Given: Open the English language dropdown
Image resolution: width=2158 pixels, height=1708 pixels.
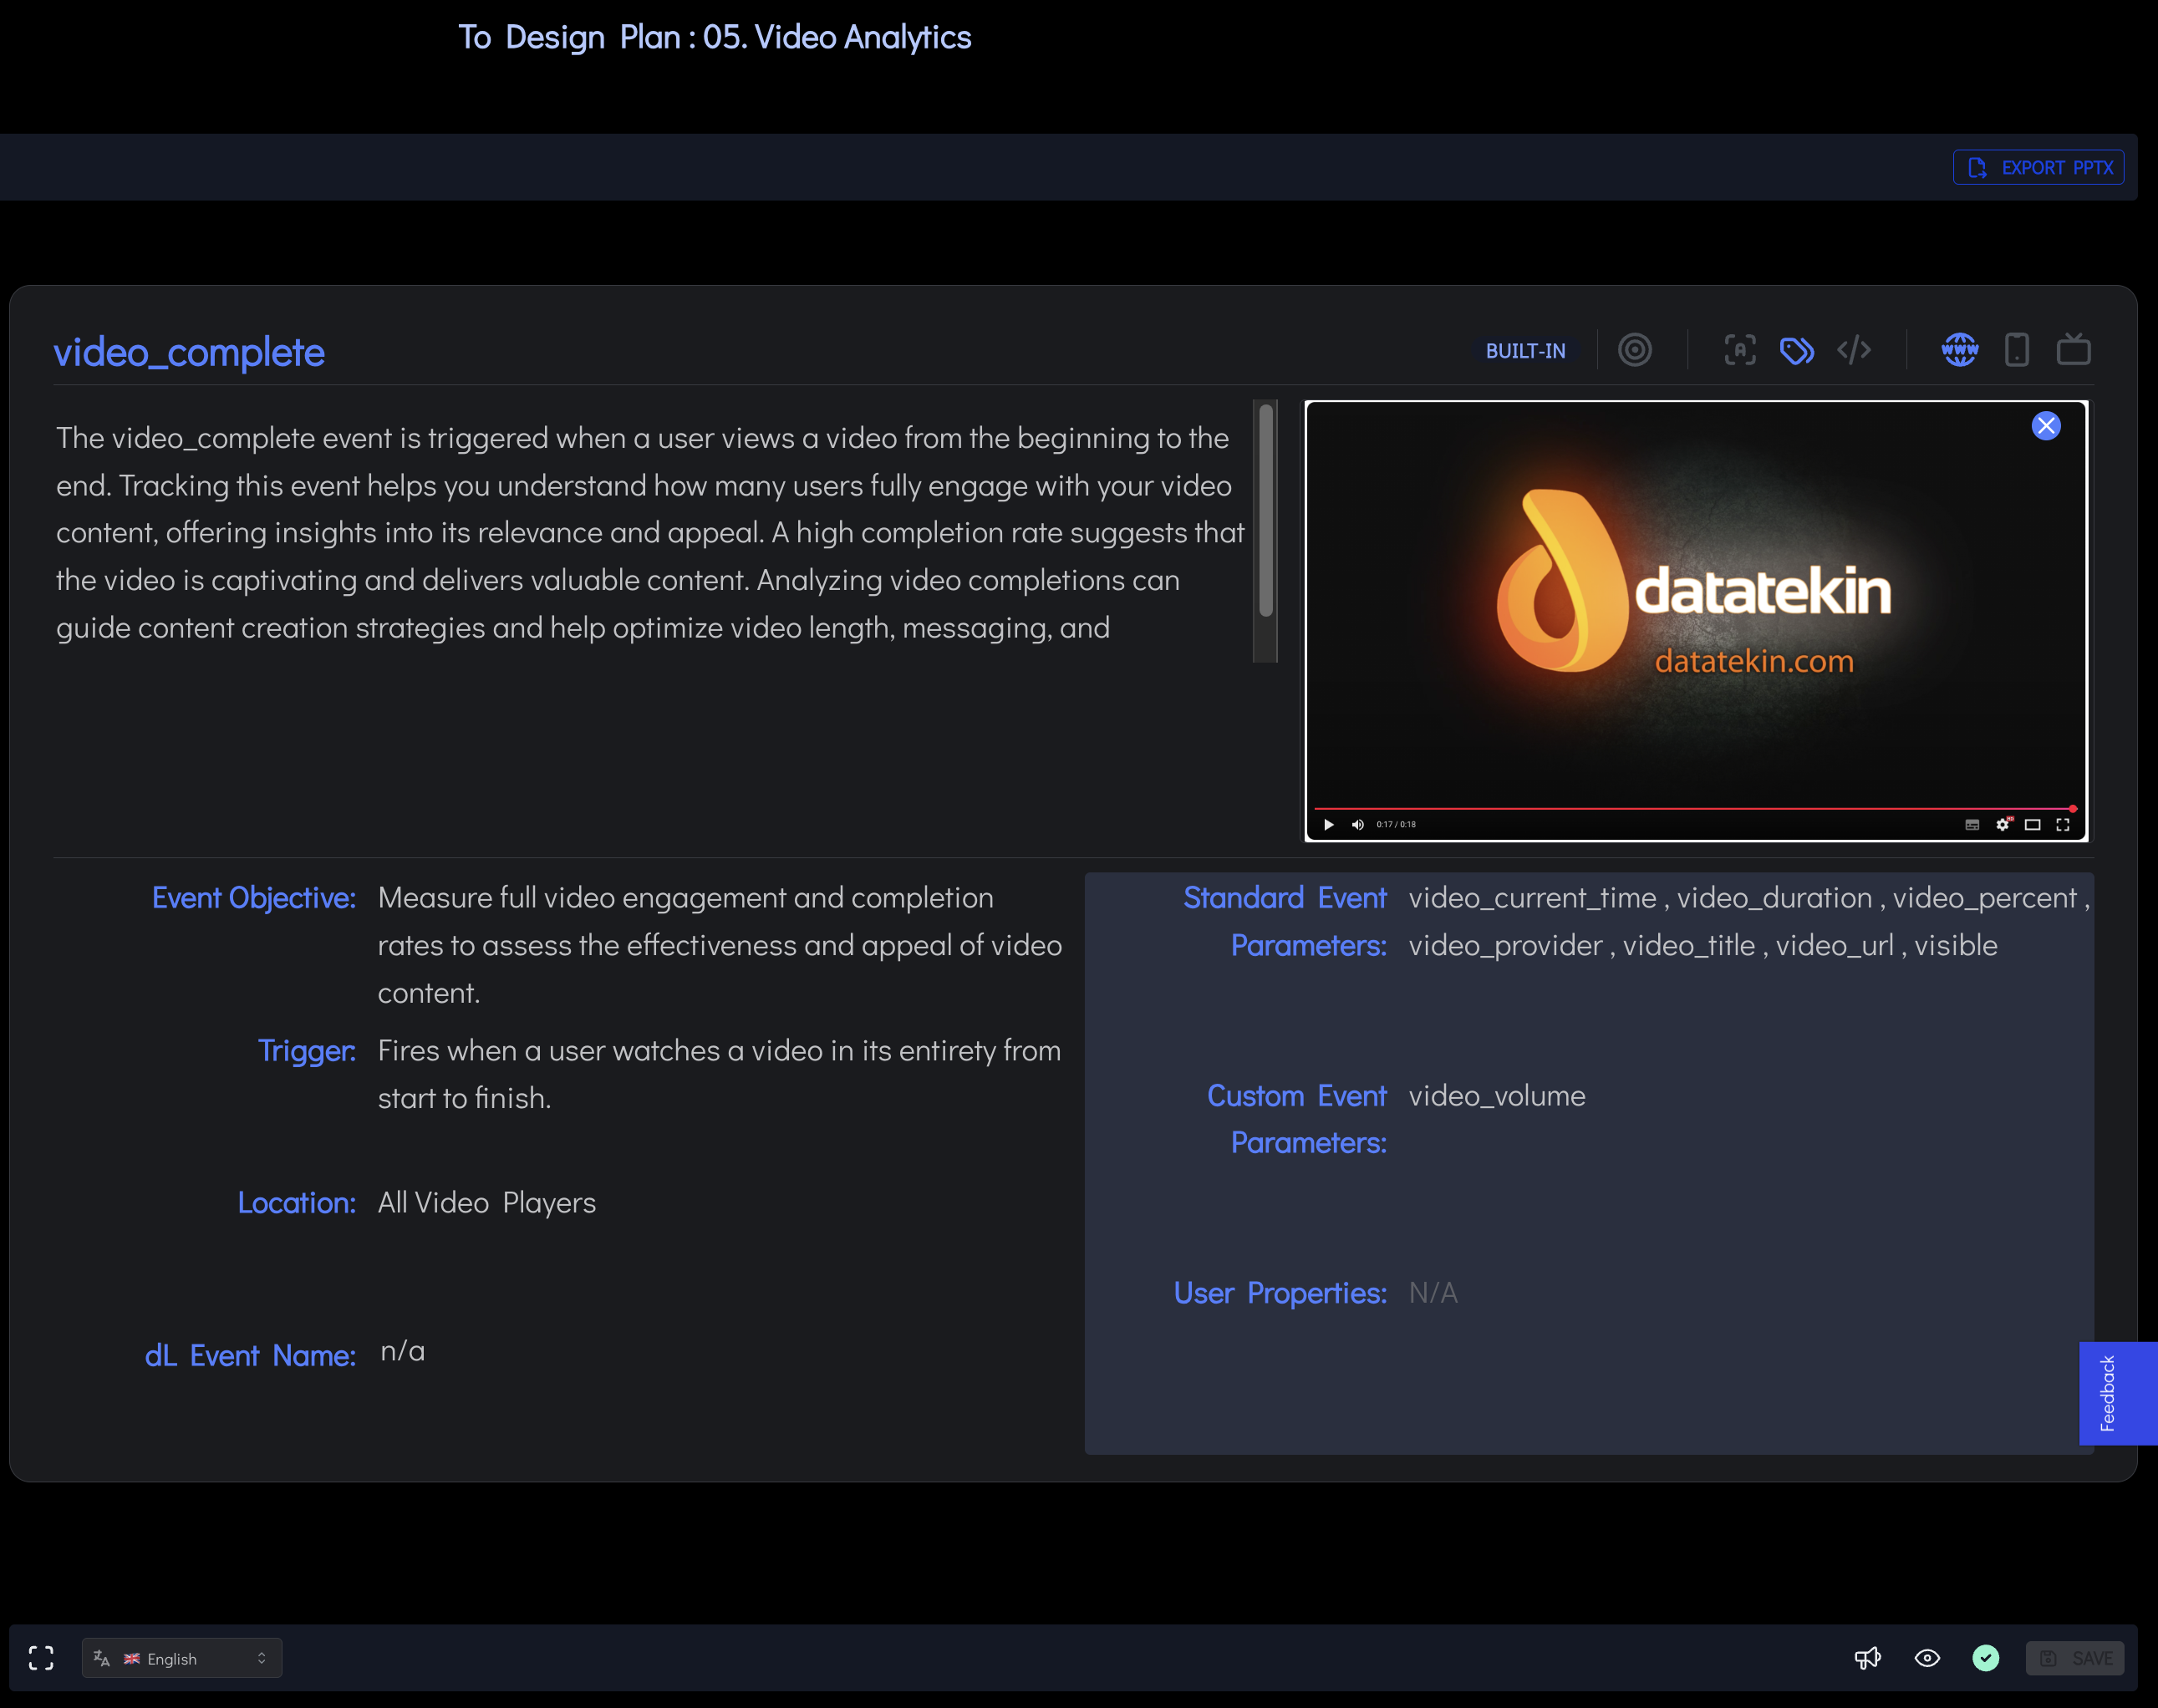Looking at the screenshot, I should (x=182, y=1658).
